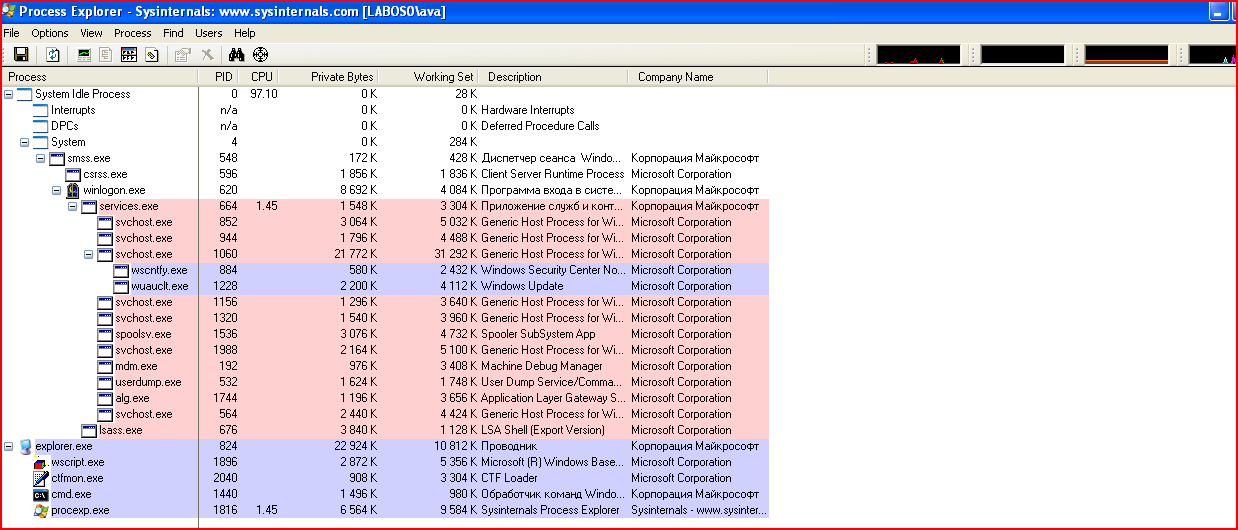Click the alg.exe process icon
The width and height of the screenshot is (1238, 530).
(x=105, y=398)
